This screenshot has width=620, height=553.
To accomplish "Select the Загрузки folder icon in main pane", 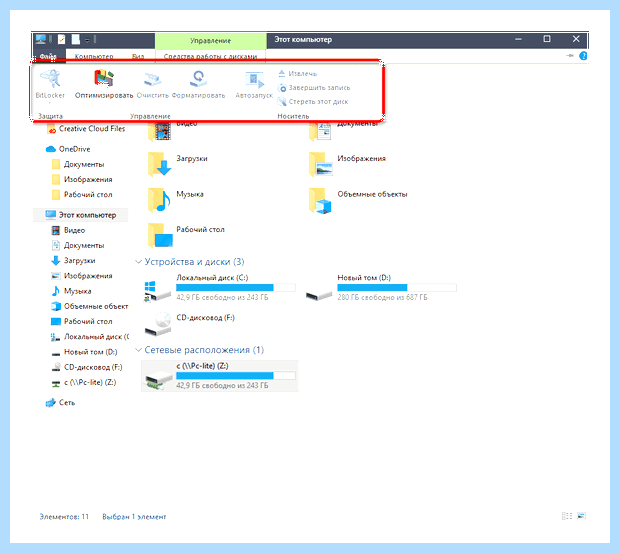I will point(159,164).
